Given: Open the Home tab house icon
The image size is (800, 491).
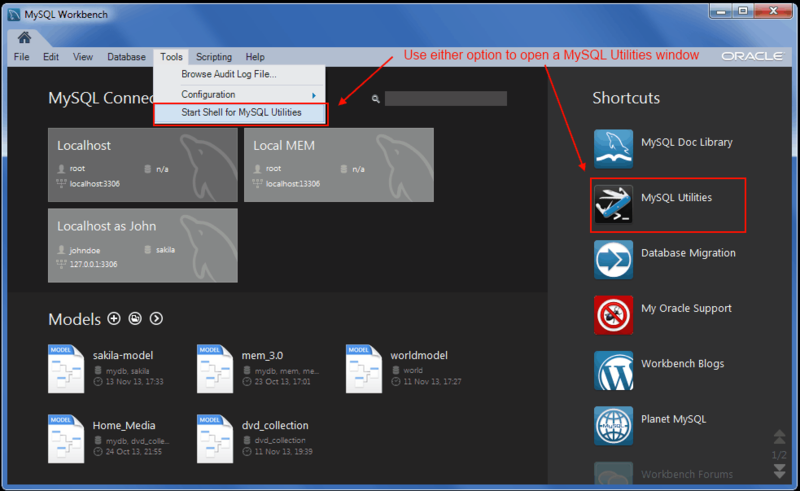Looking at the screenshot, I should pyautogui.click(x=24, y=37).
